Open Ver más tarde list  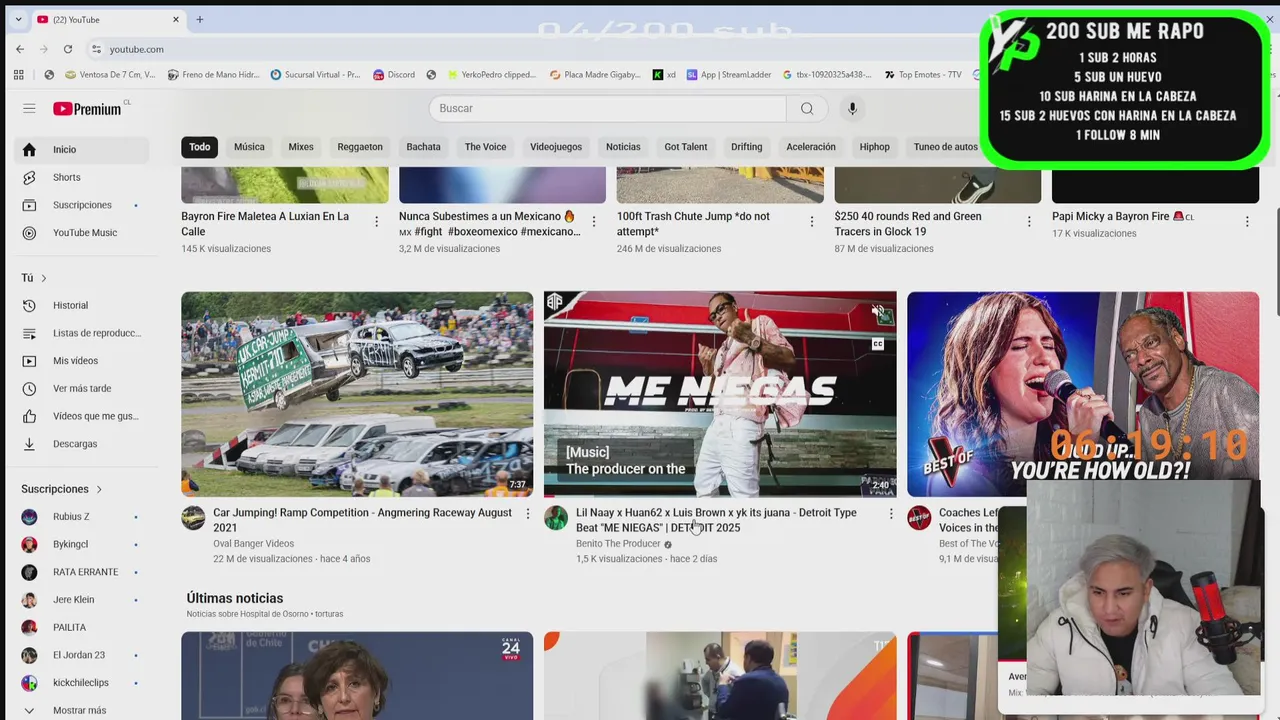pos(82,388)
